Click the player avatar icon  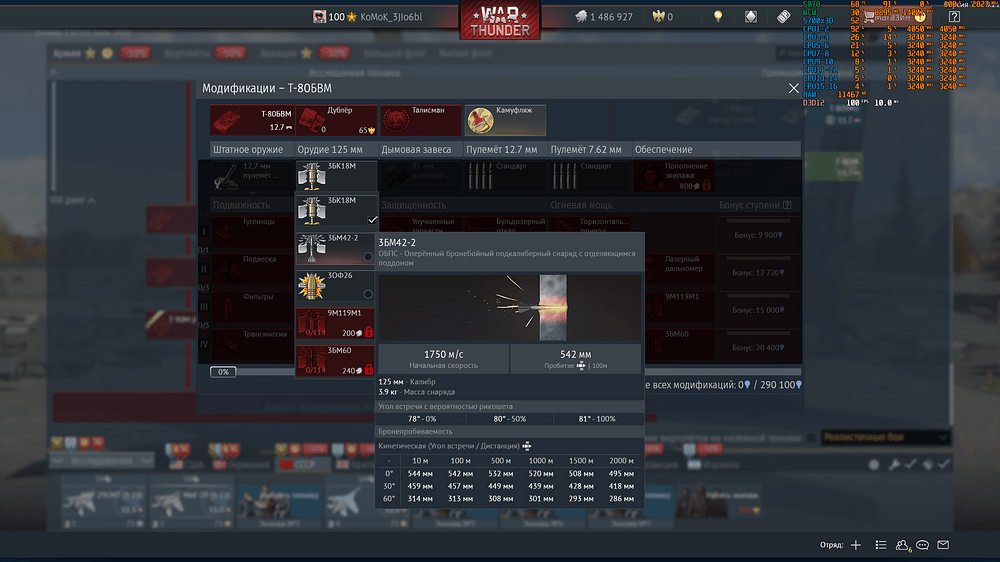coord(320,17)
